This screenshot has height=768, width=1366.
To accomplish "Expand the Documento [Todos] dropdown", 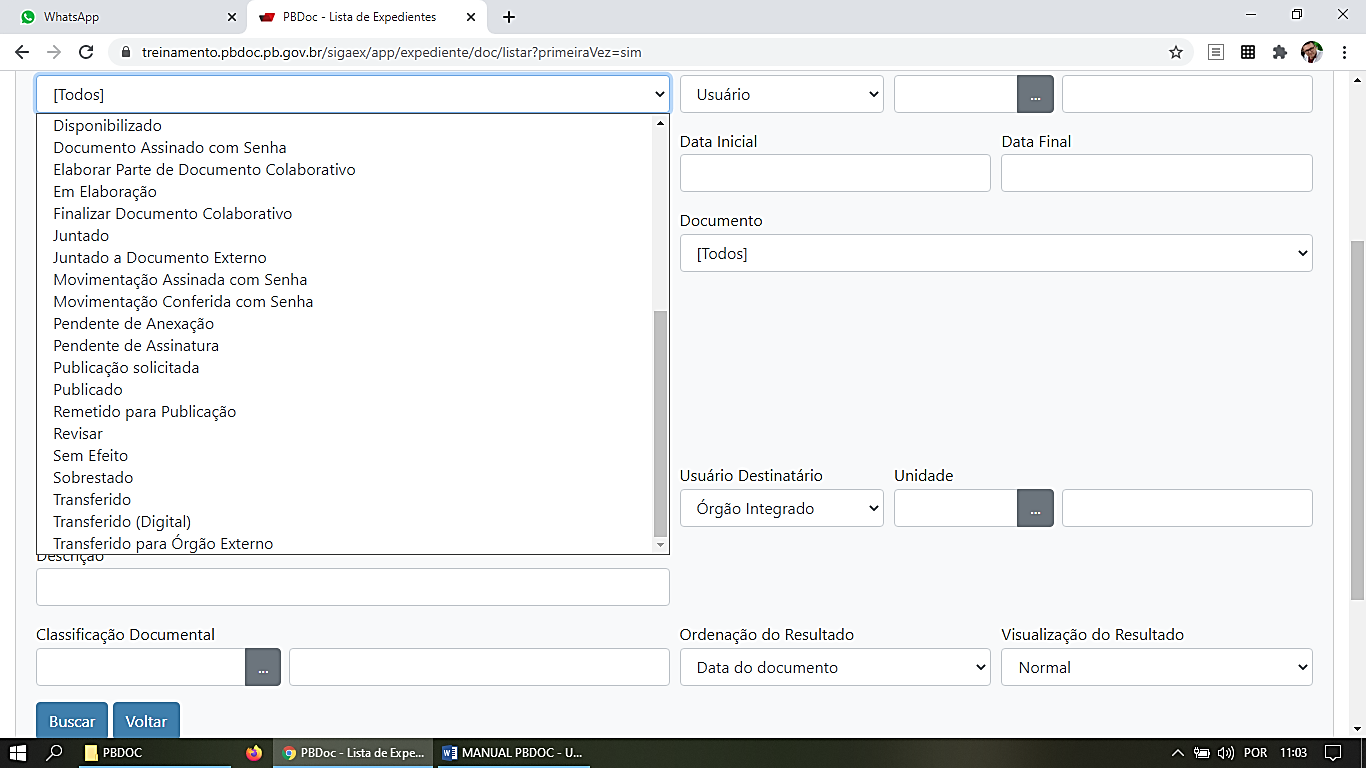I will pos(995,253).
